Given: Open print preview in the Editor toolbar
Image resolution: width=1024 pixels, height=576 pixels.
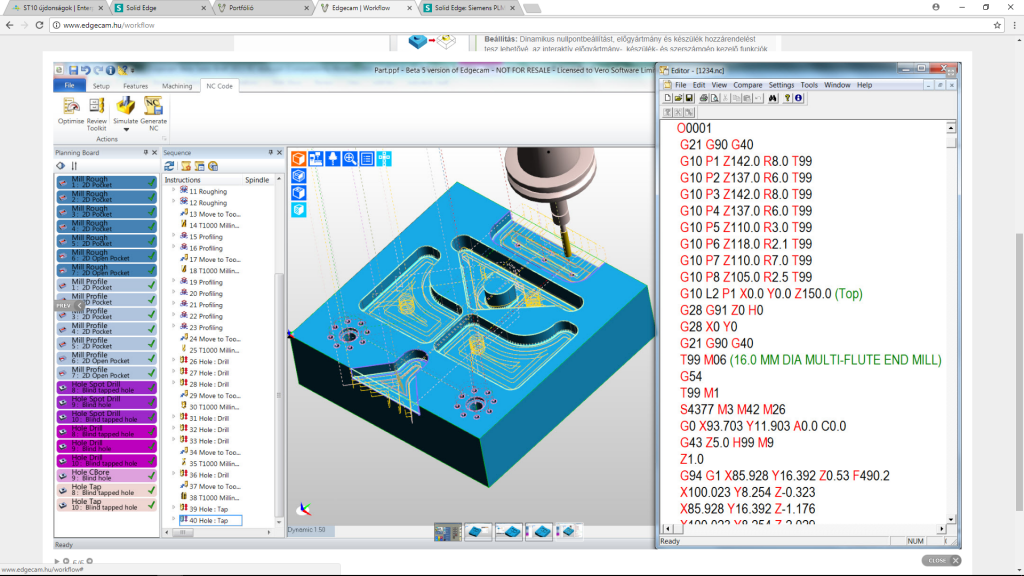Looking at the screenshot, I should coord(714,98).
